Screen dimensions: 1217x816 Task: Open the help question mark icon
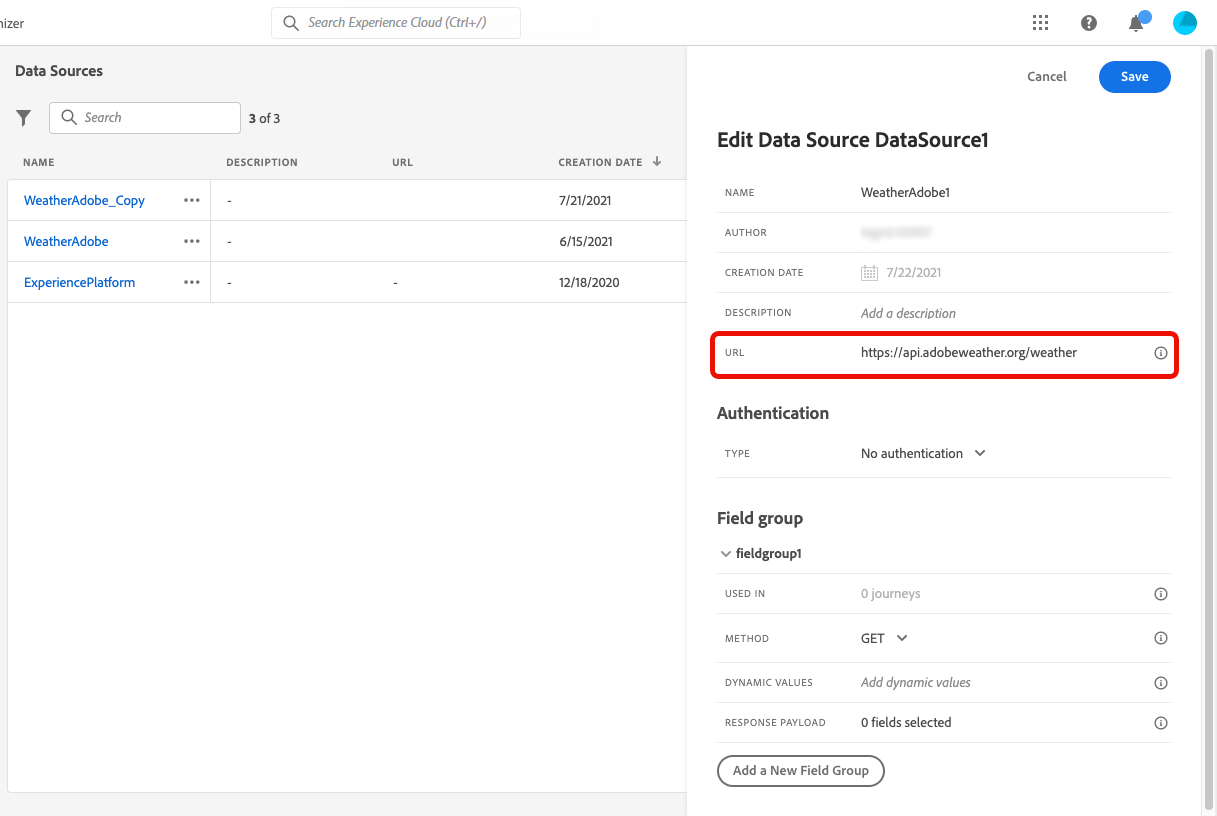click(1089, 23)
